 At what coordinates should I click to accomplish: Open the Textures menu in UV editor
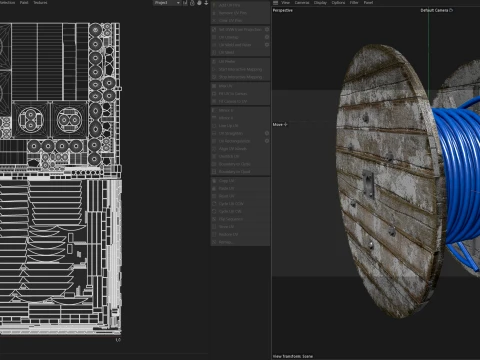40,3
